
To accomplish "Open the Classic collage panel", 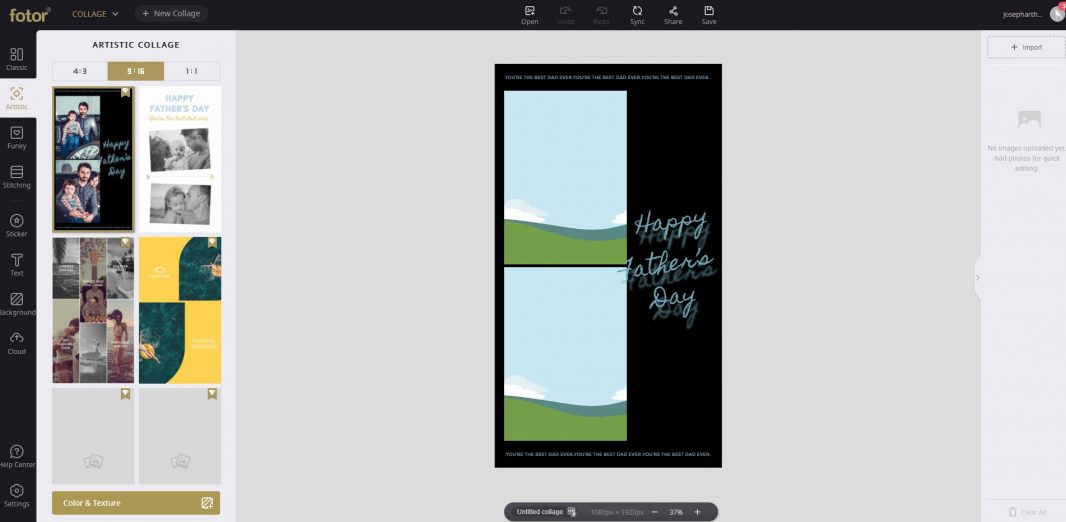I will pyautogui.click(x=17, y=59).
